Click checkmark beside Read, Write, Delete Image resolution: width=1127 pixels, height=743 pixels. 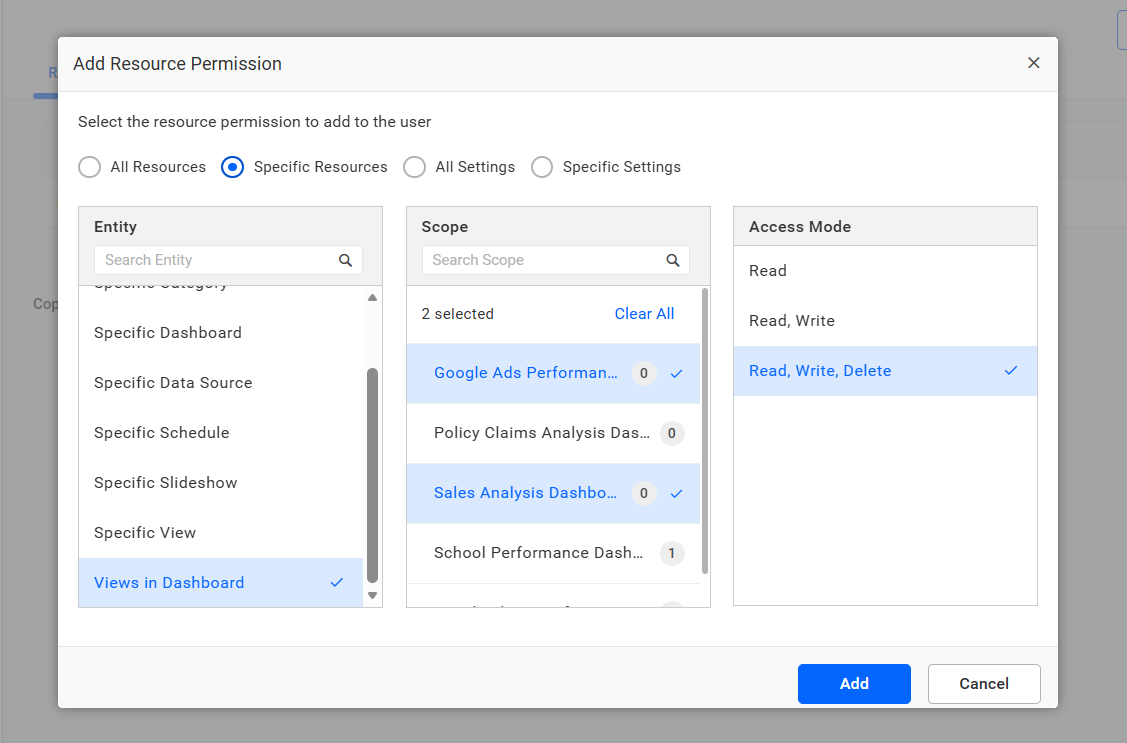pos(1011,371)
